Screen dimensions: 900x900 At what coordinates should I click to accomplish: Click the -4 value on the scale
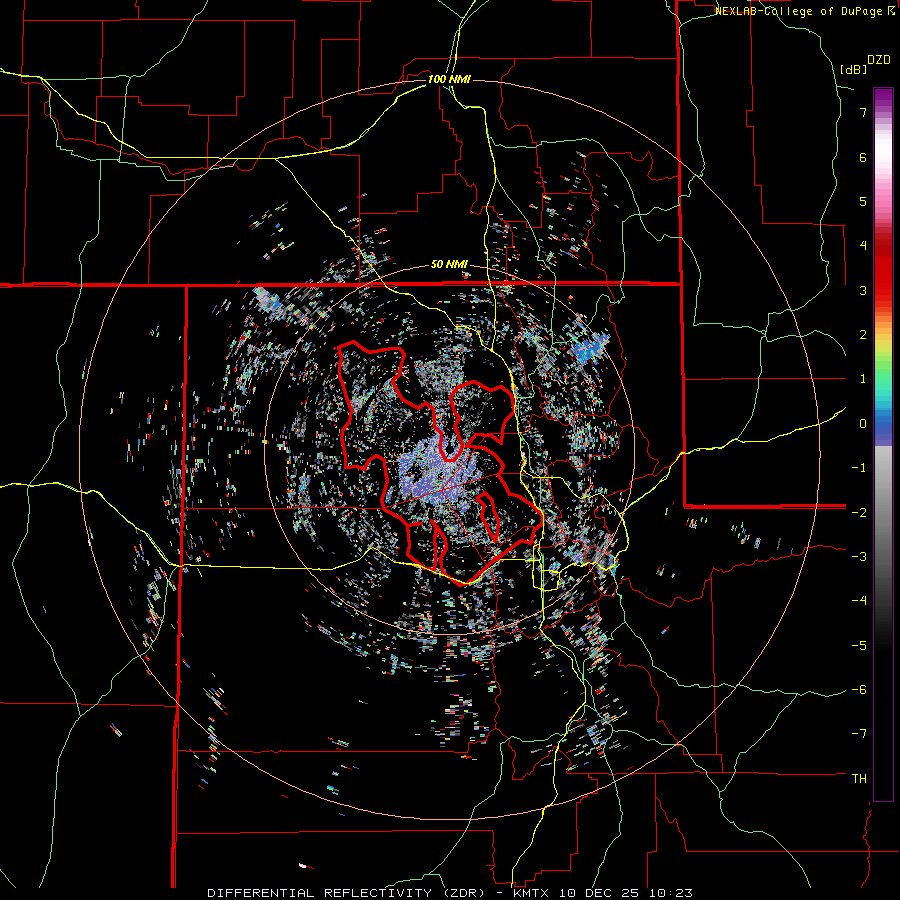(859, 601)
